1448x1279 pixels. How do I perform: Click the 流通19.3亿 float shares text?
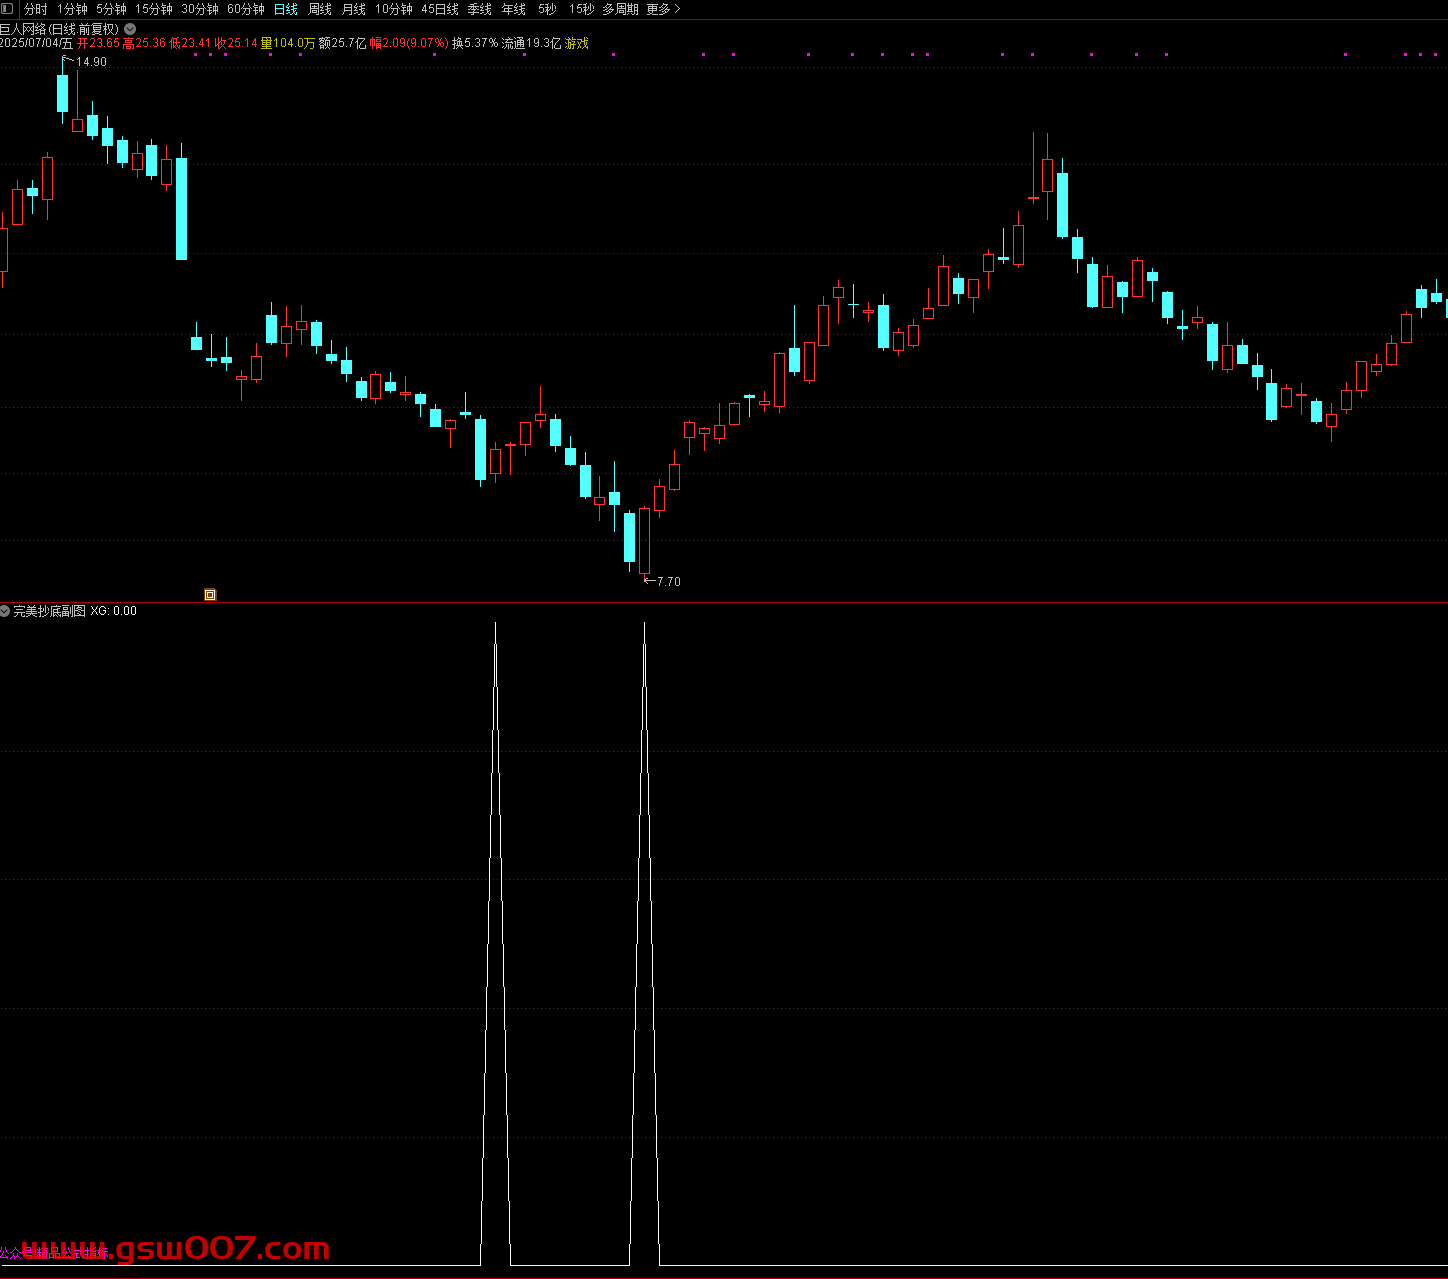(x=532, y=44)
